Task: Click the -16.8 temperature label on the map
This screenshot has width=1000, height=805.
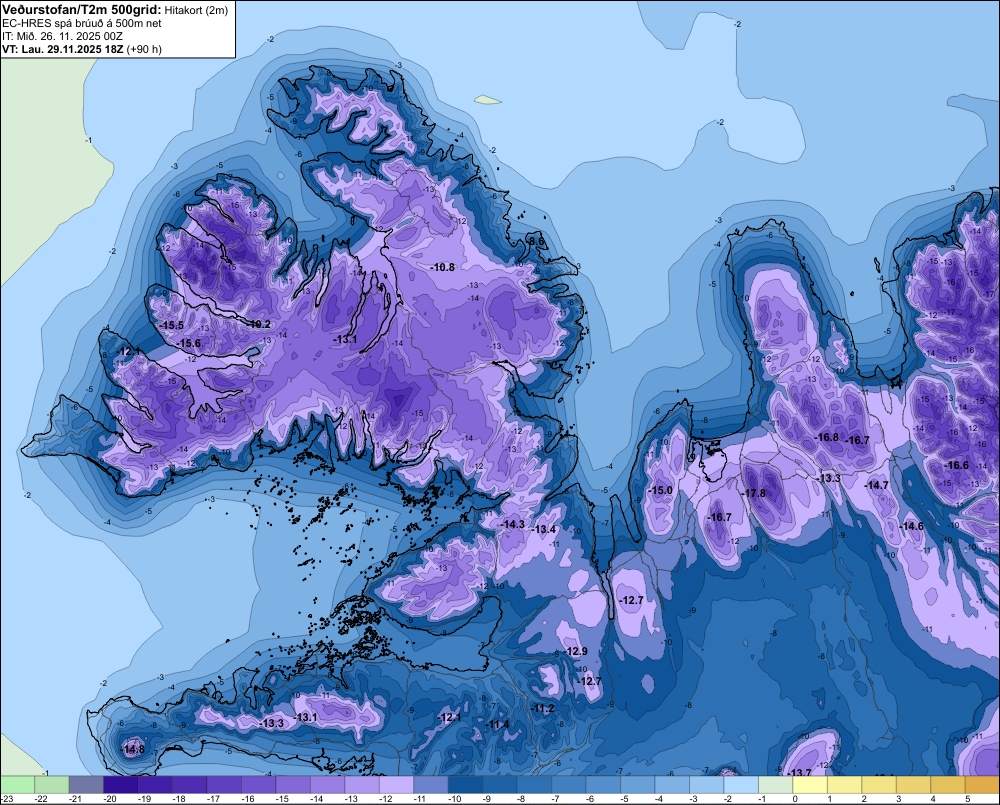Action: point(828,437)
